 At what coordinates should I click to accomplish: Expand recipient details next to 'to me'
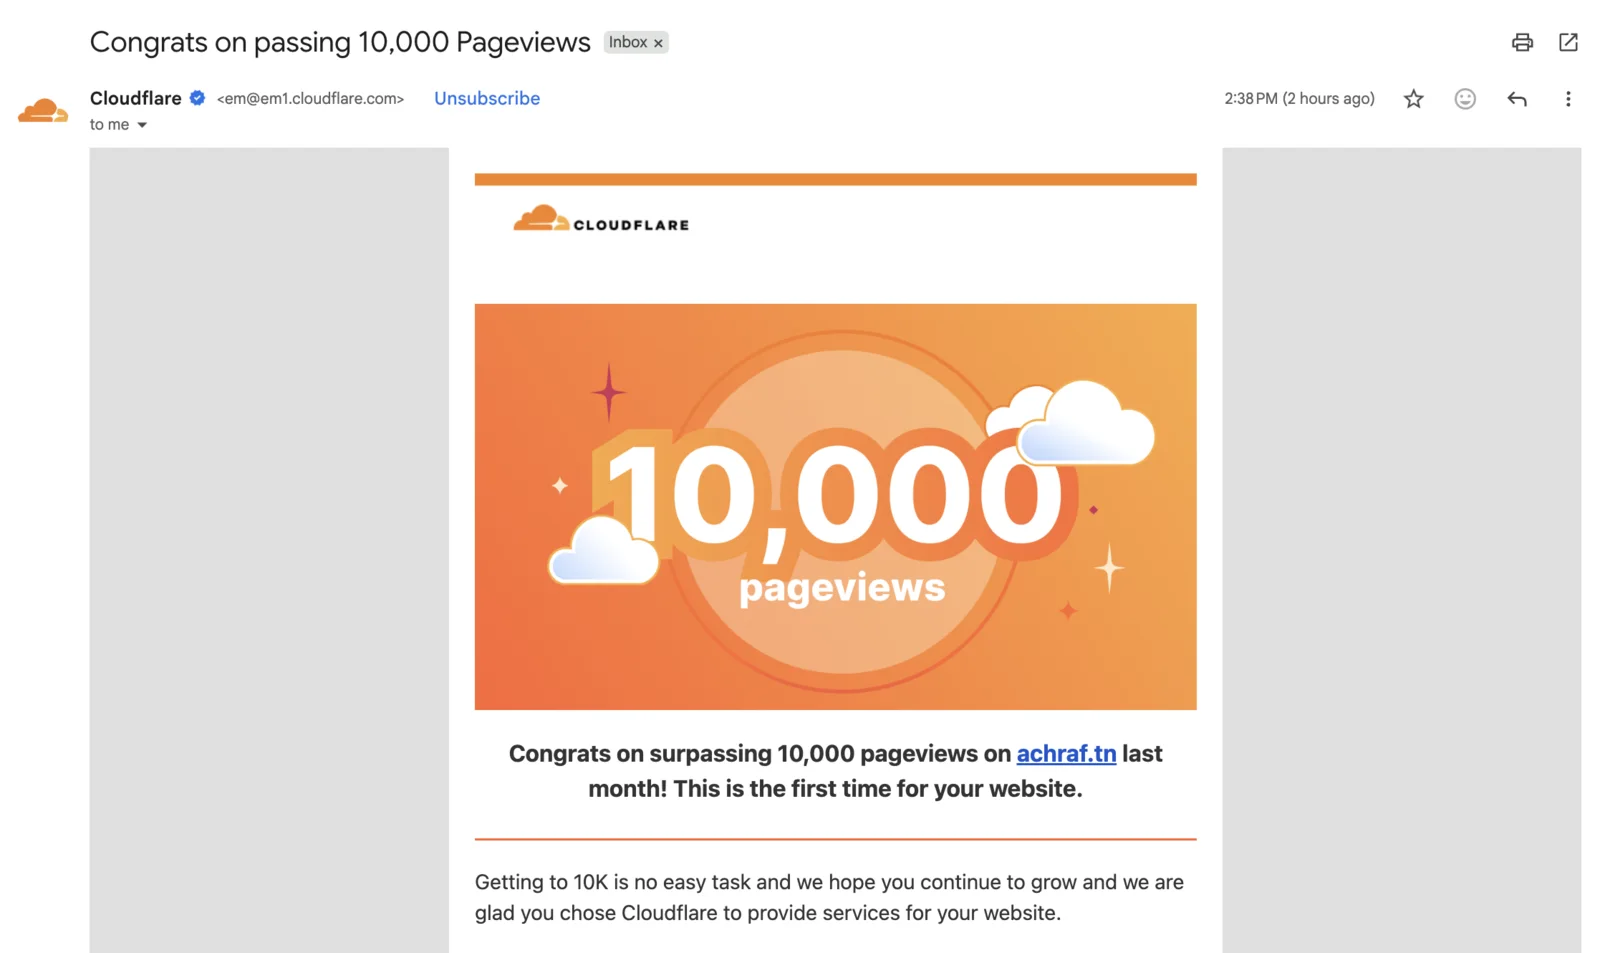tap(142, 125)
